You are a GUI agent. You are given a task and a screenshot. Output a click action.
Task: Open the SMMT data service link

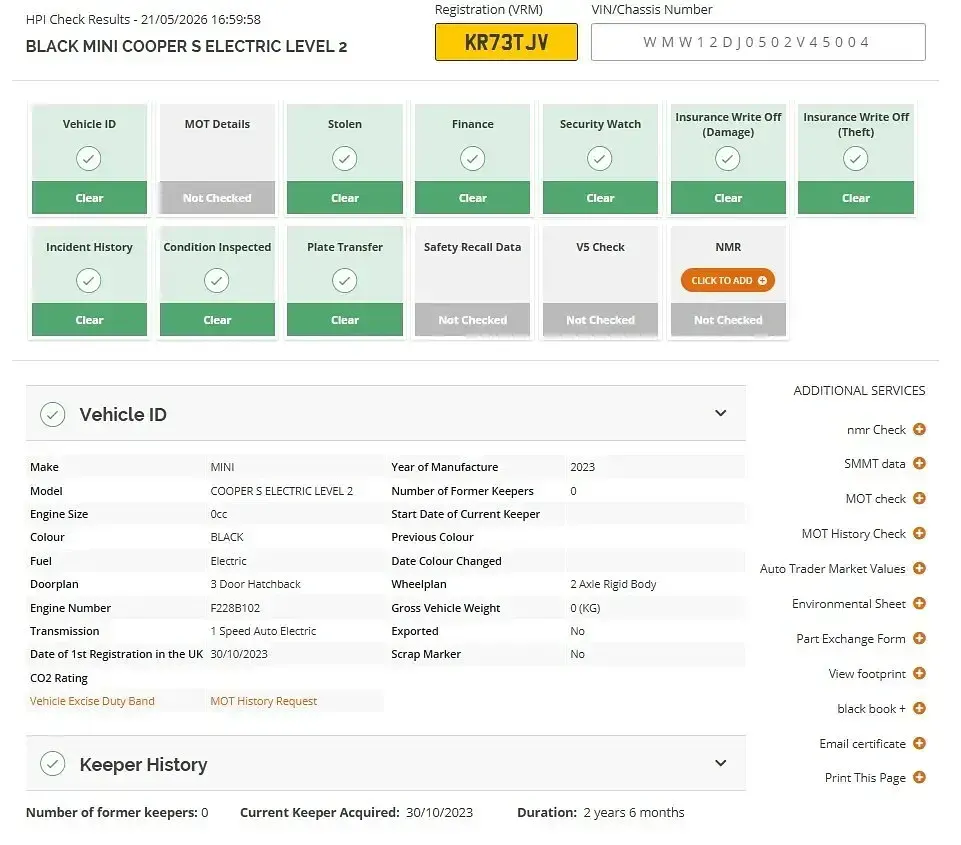point(875,463)
